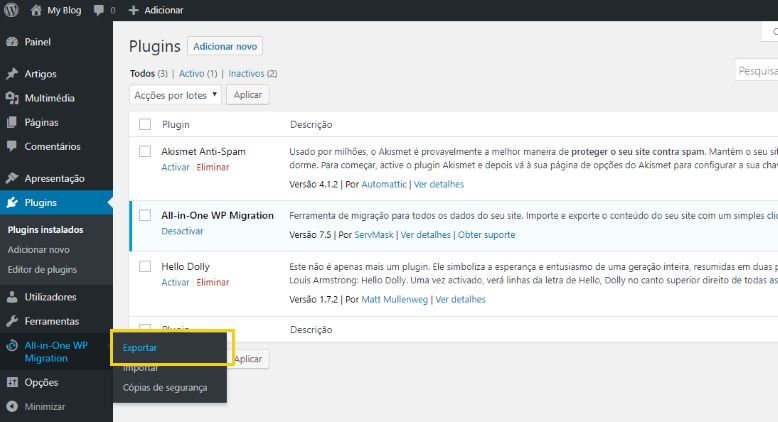This screenshot has width=778, height=422.
Task: Click the Descrição column footer label
Action: click(x=311, y=330)
